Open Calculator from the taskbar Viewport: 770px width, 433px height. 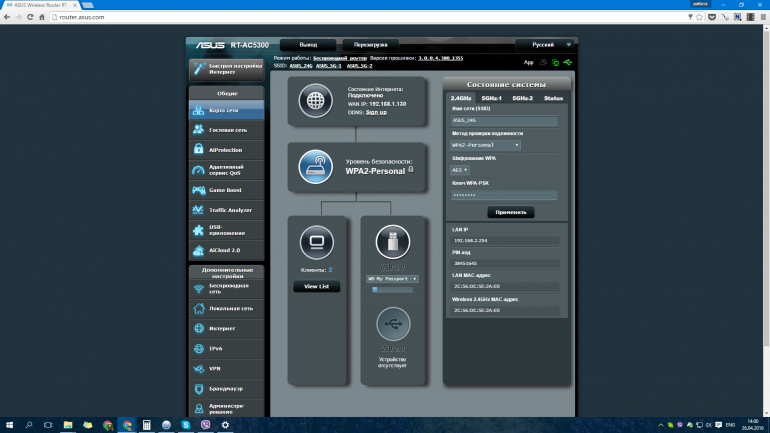(146, 425)
